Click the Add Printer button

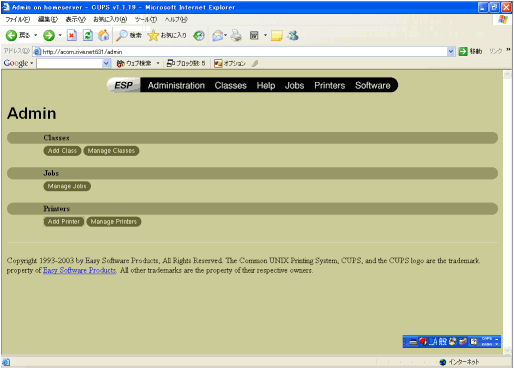[64, 221]
